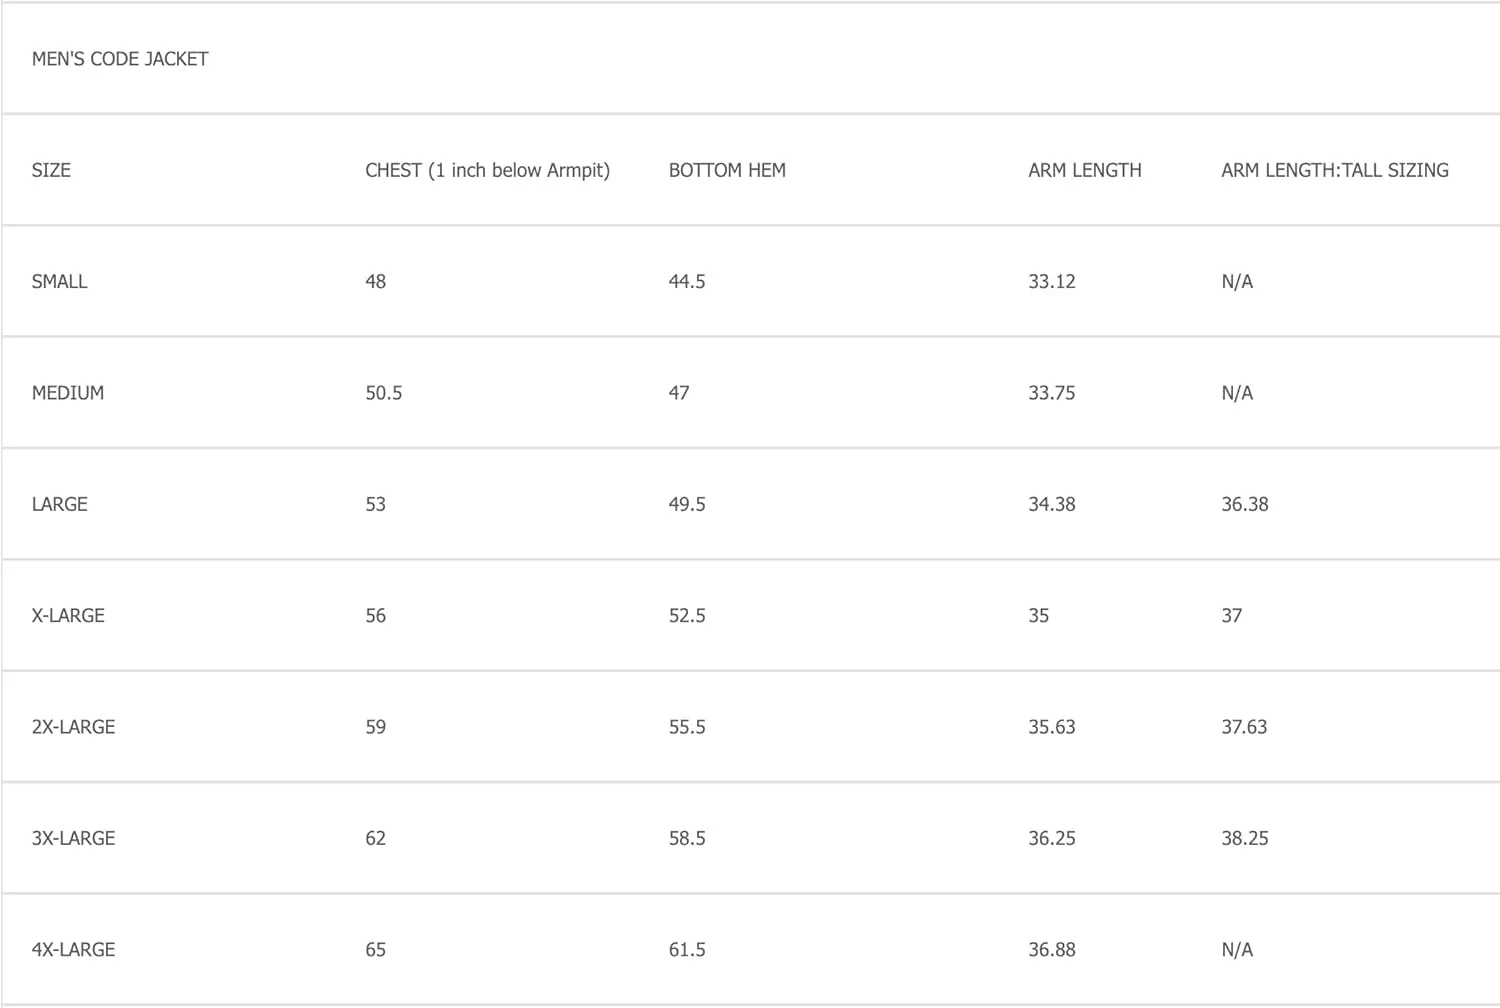Click the LARGE size row label

coord(60,504)
